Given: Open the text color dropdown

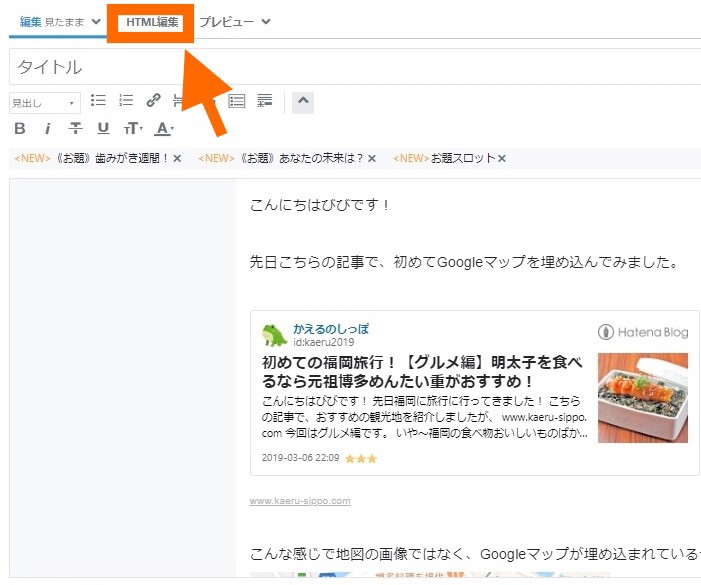Looking at the screenshot, I should pos(164,129).
